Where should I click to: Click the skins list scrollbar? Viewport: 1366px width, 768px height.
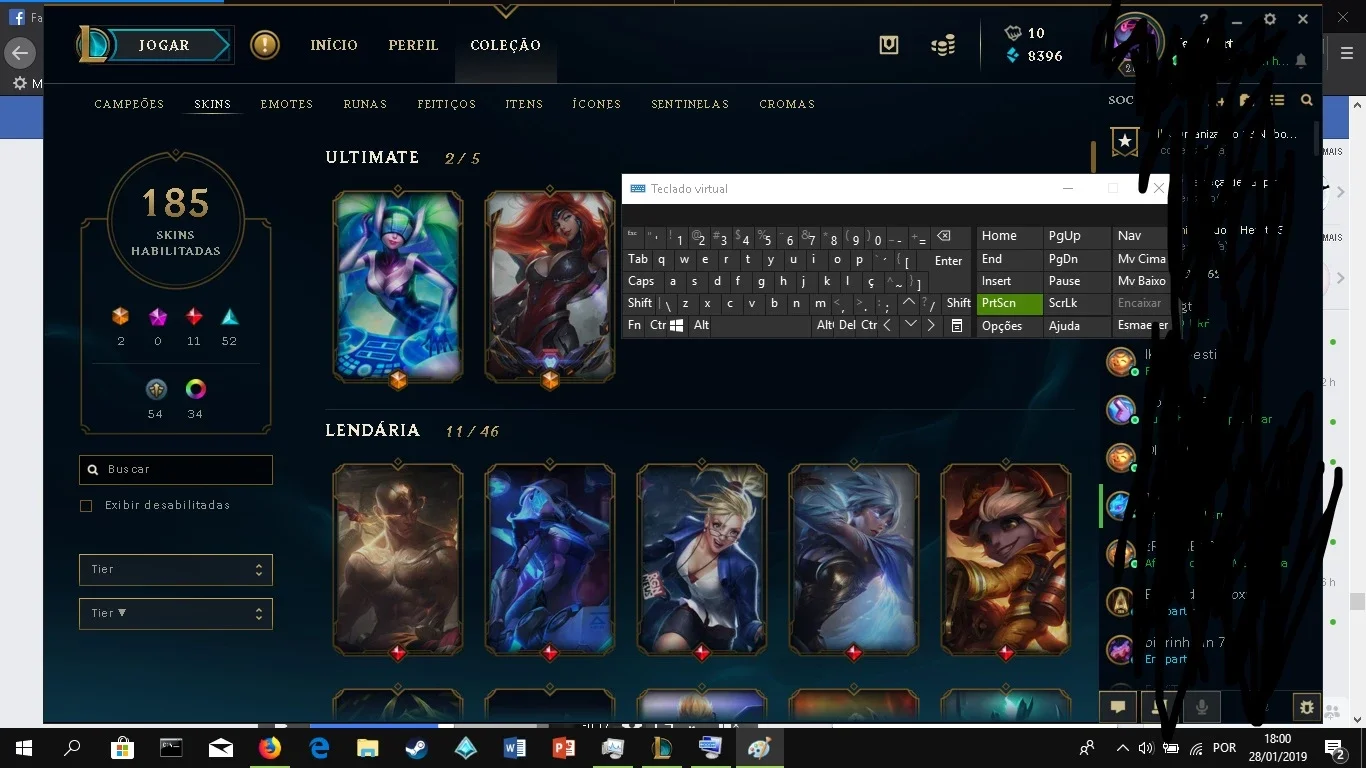(1093, 156)
